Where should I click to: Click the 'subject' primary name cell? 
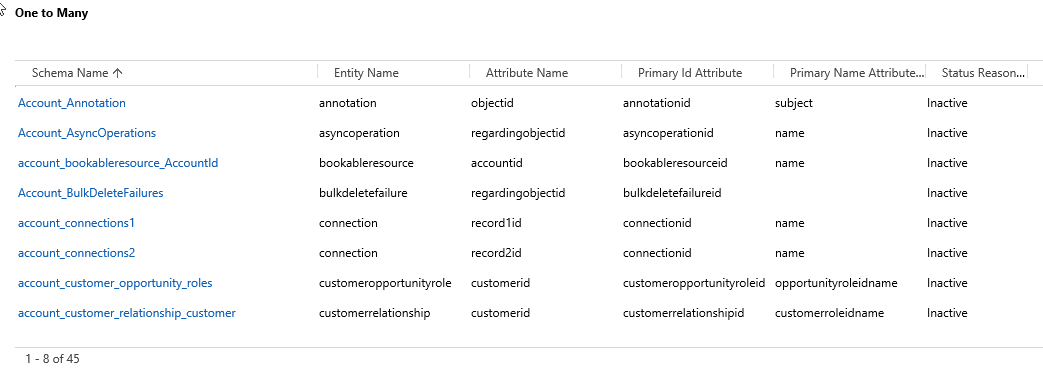click(x=794, y=103)
